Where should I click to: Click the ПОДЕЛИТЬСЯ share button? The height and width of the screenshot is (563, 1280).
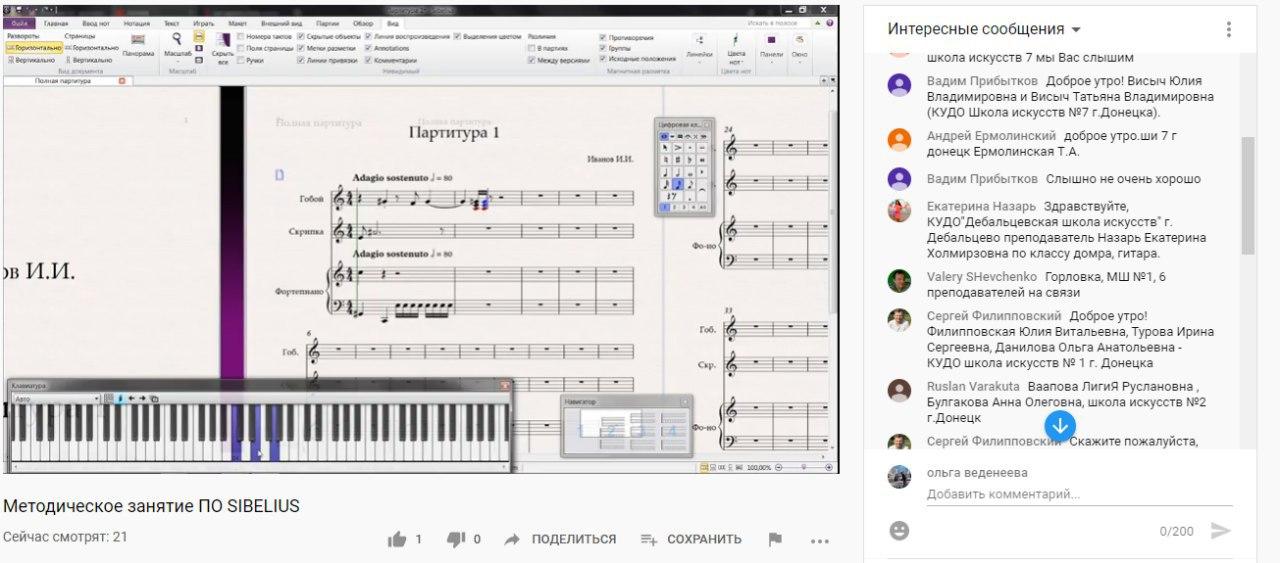[560, 540]
